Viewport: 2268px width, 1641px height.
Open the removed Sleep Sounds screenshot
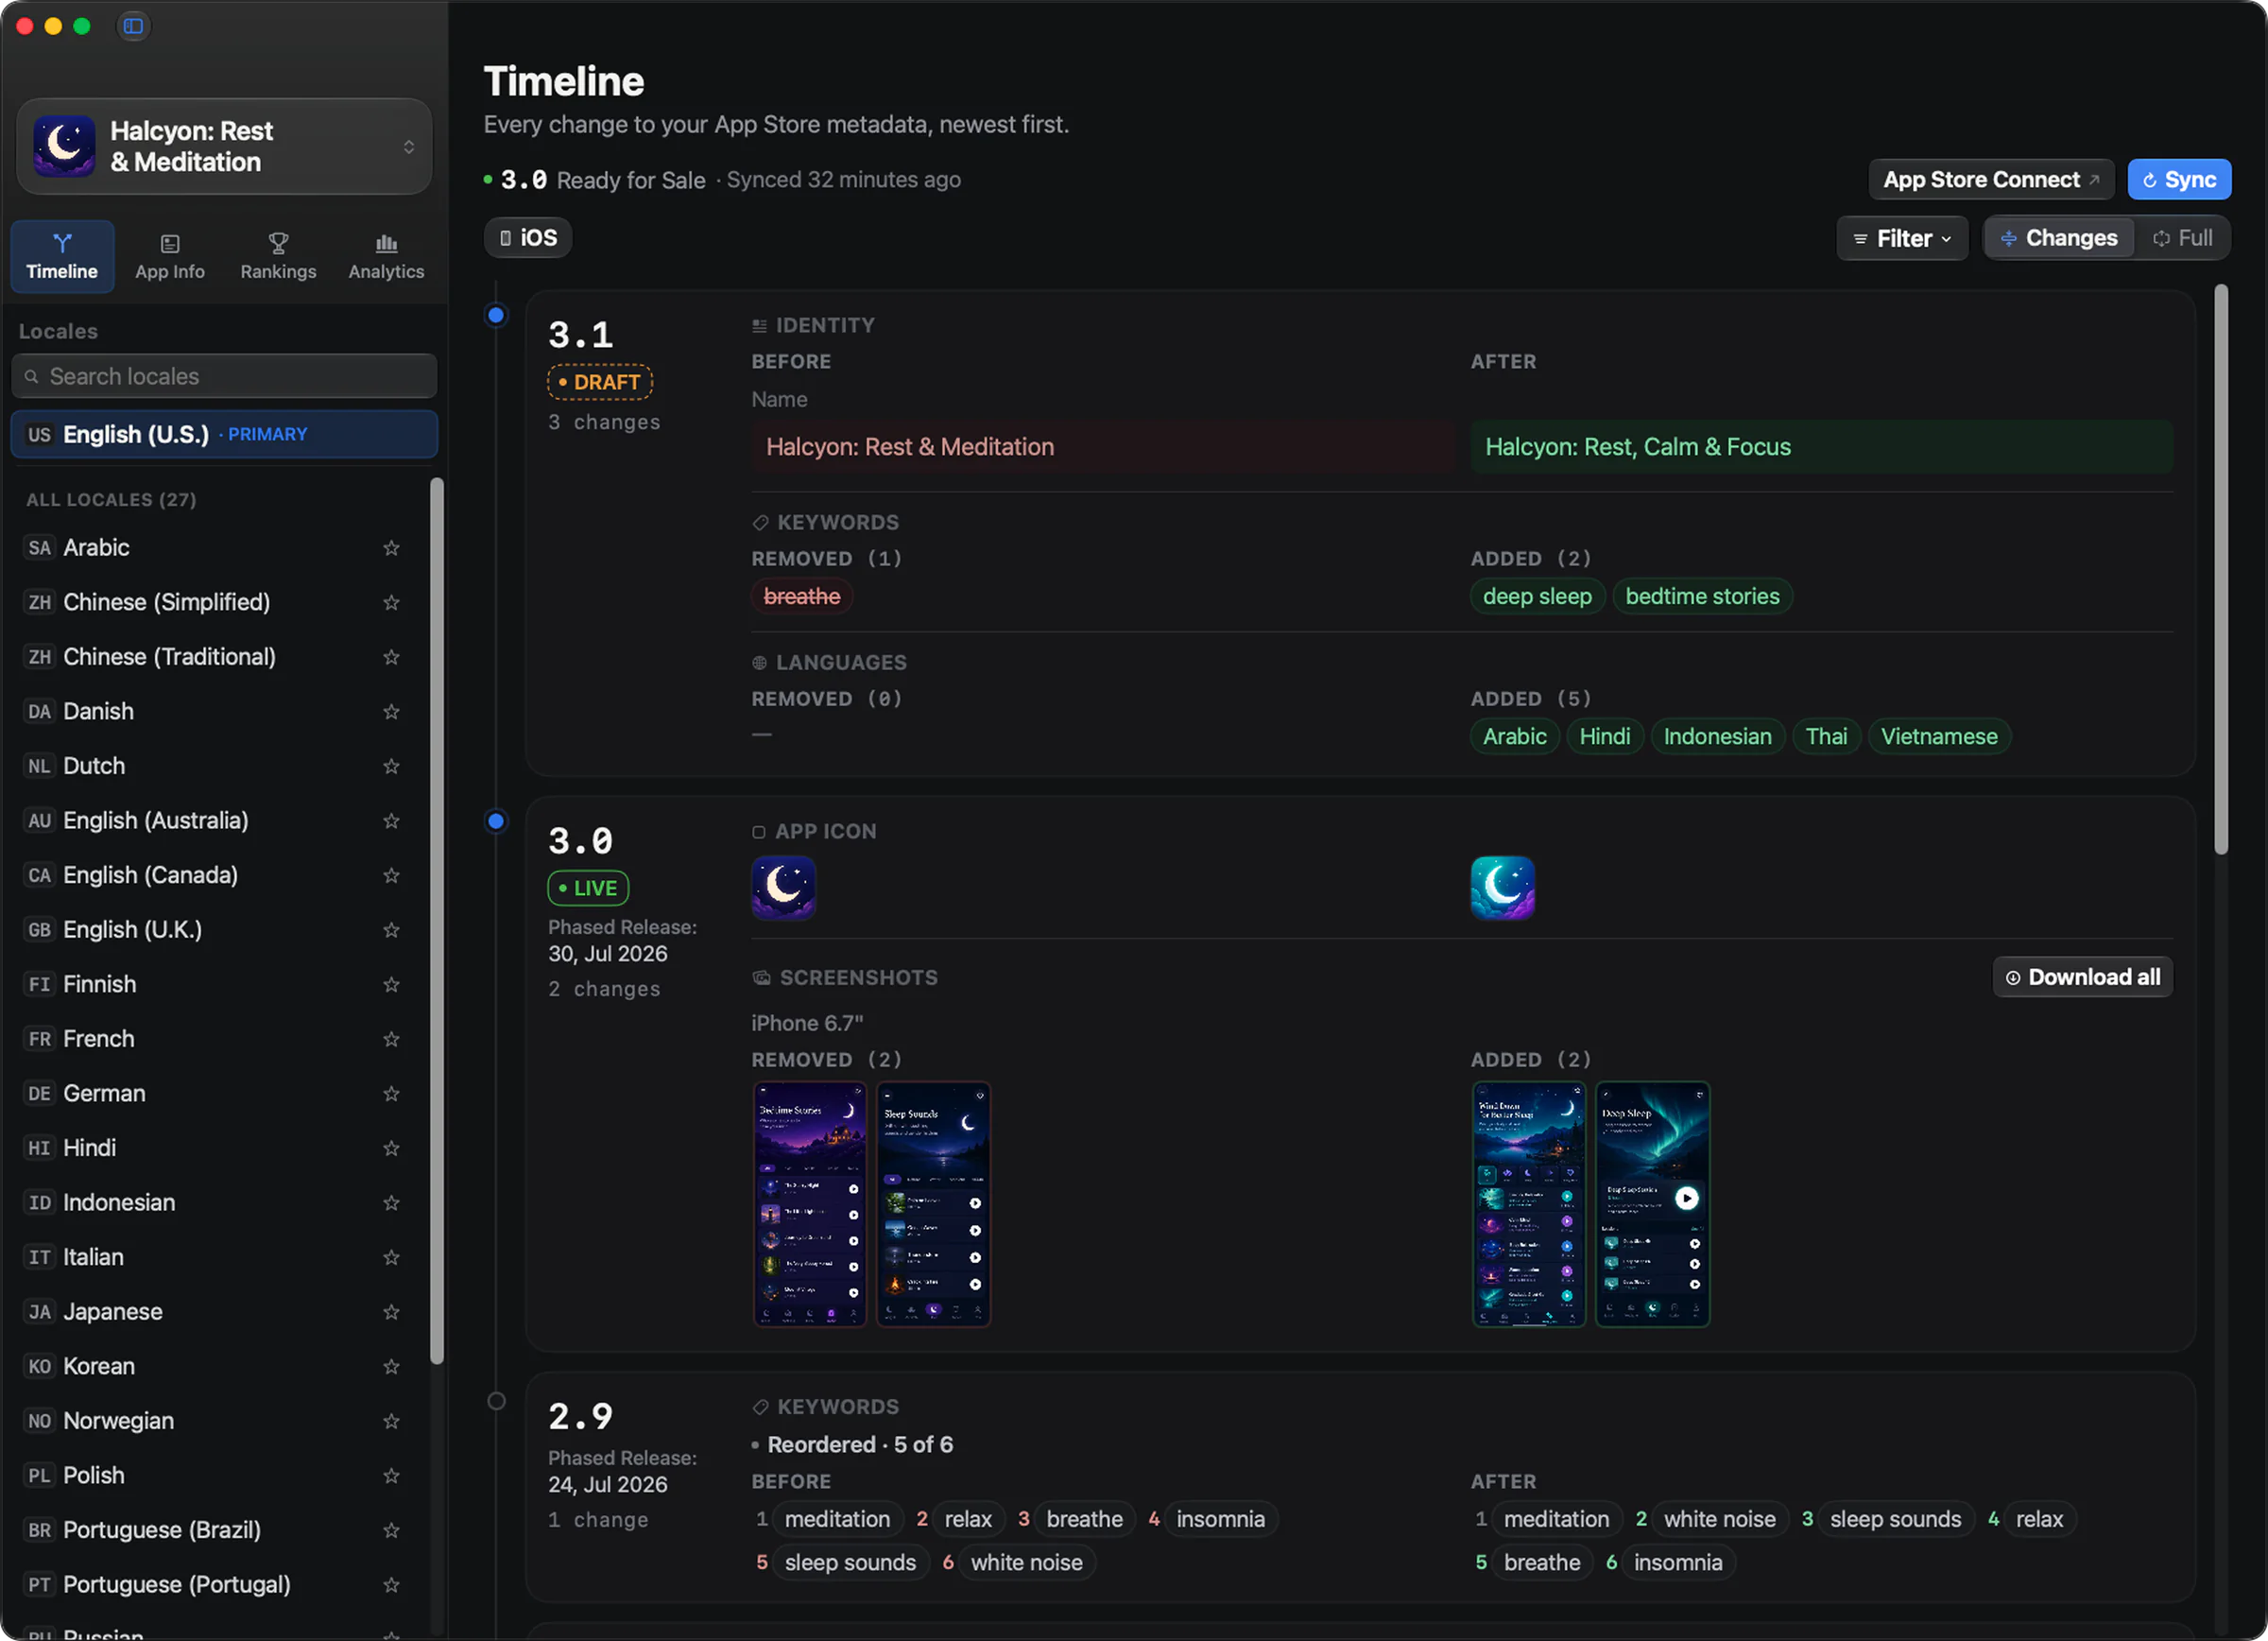point(933,1205)
